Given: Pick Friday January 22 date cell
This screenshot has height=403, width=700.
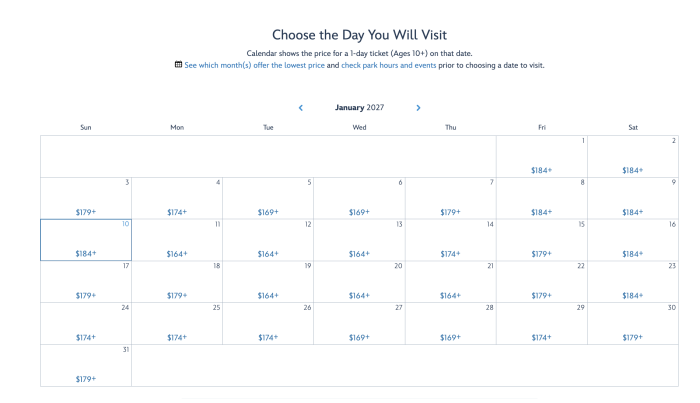Looking at the screenshot, I should pos(541,282).
